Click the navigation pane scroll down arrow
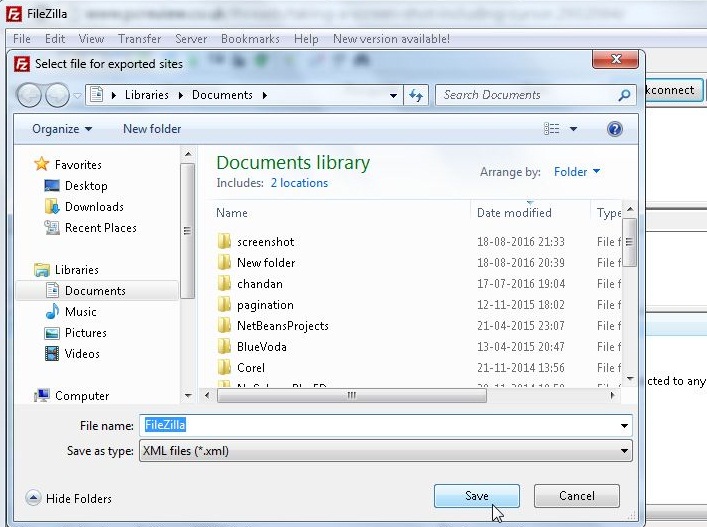 tap(188, 396)
